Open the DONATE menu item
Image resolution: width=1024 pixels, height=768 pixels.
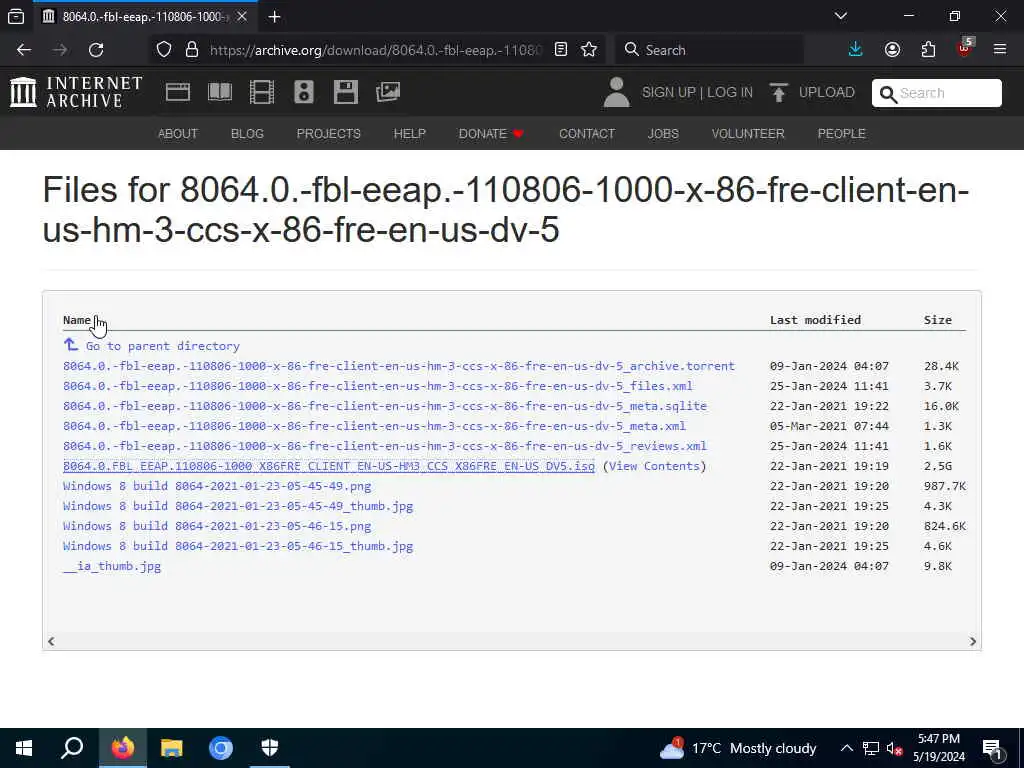pos(491,134)
